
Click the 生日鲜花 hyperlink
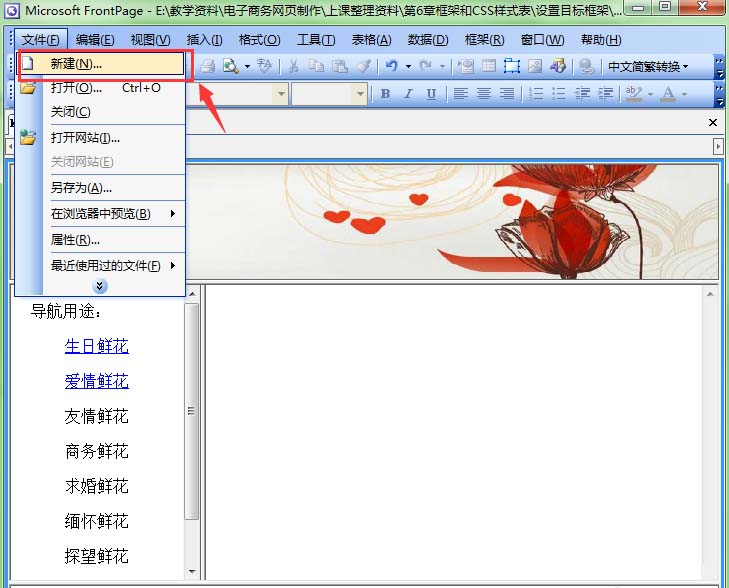97,346
